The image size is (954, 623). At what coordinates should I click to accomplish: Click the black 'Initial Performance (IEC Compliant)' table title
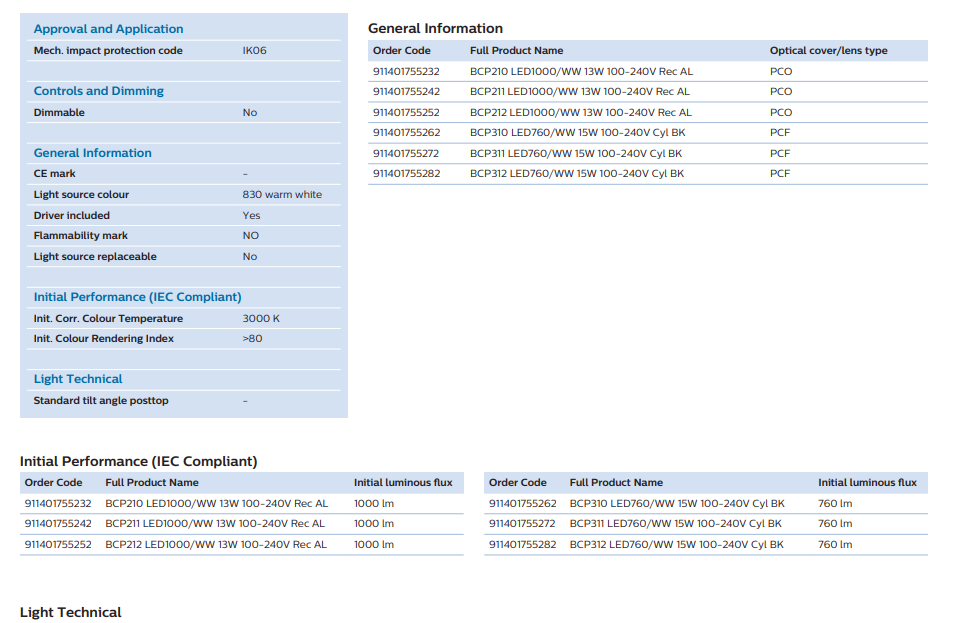pos(139,461)
